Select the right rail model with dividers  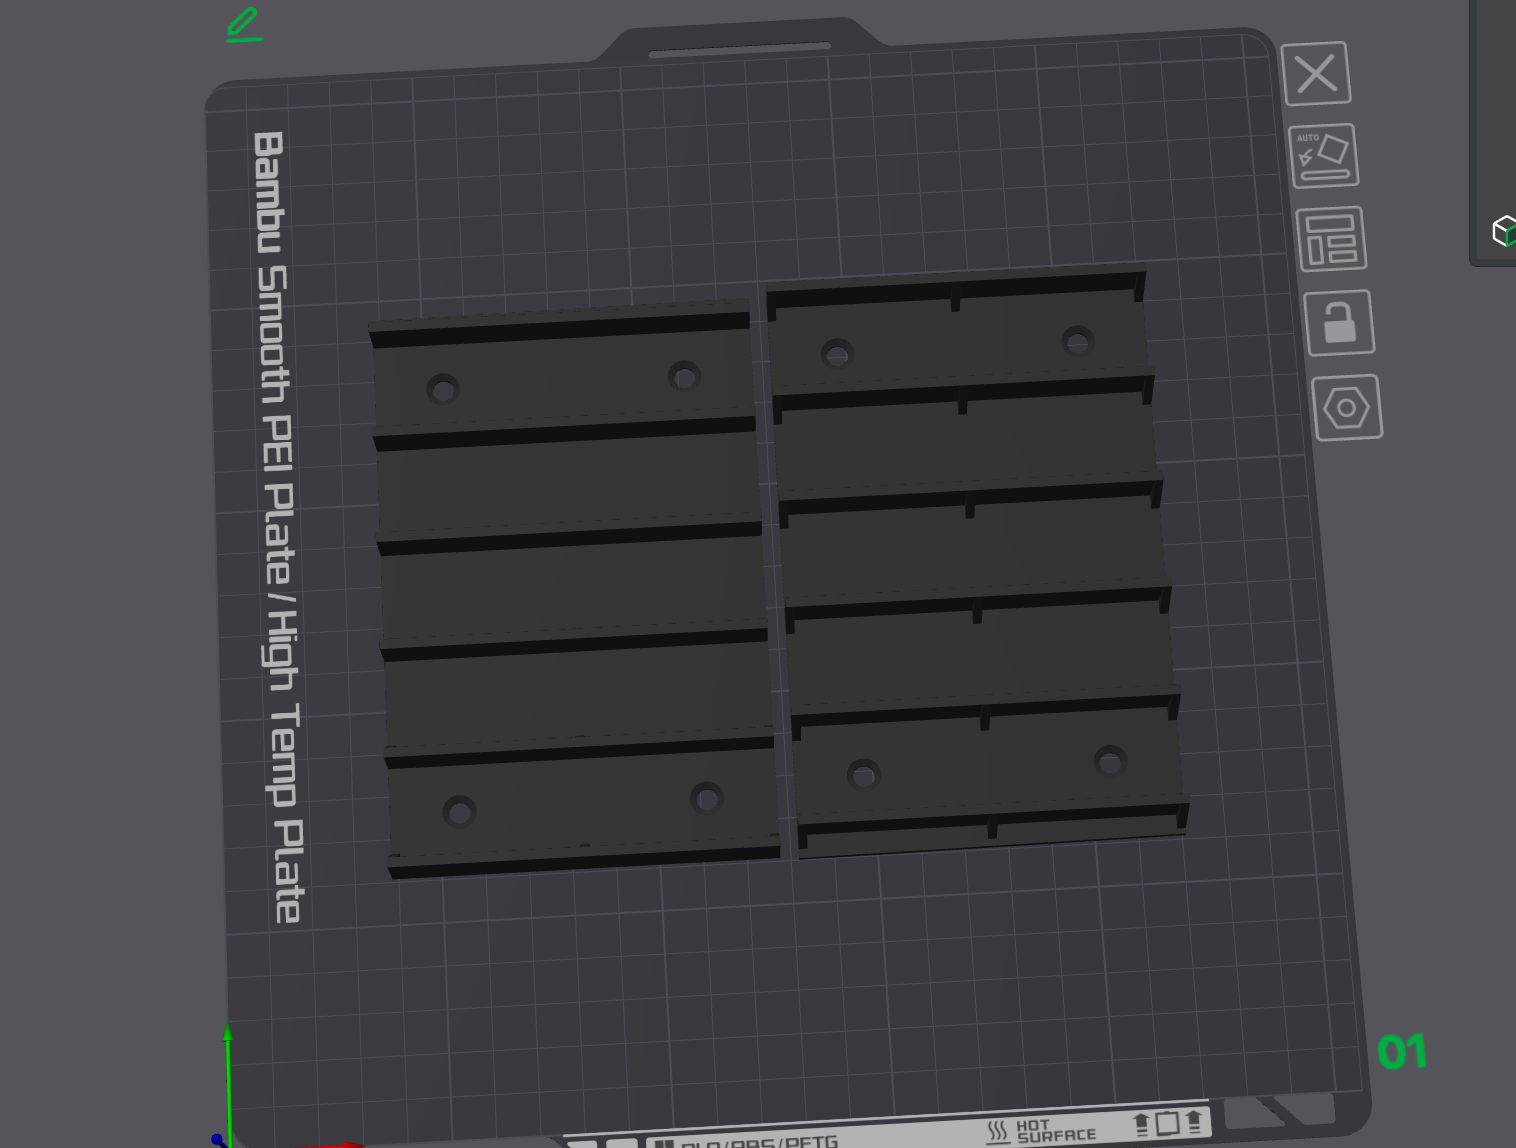[977, 562]
